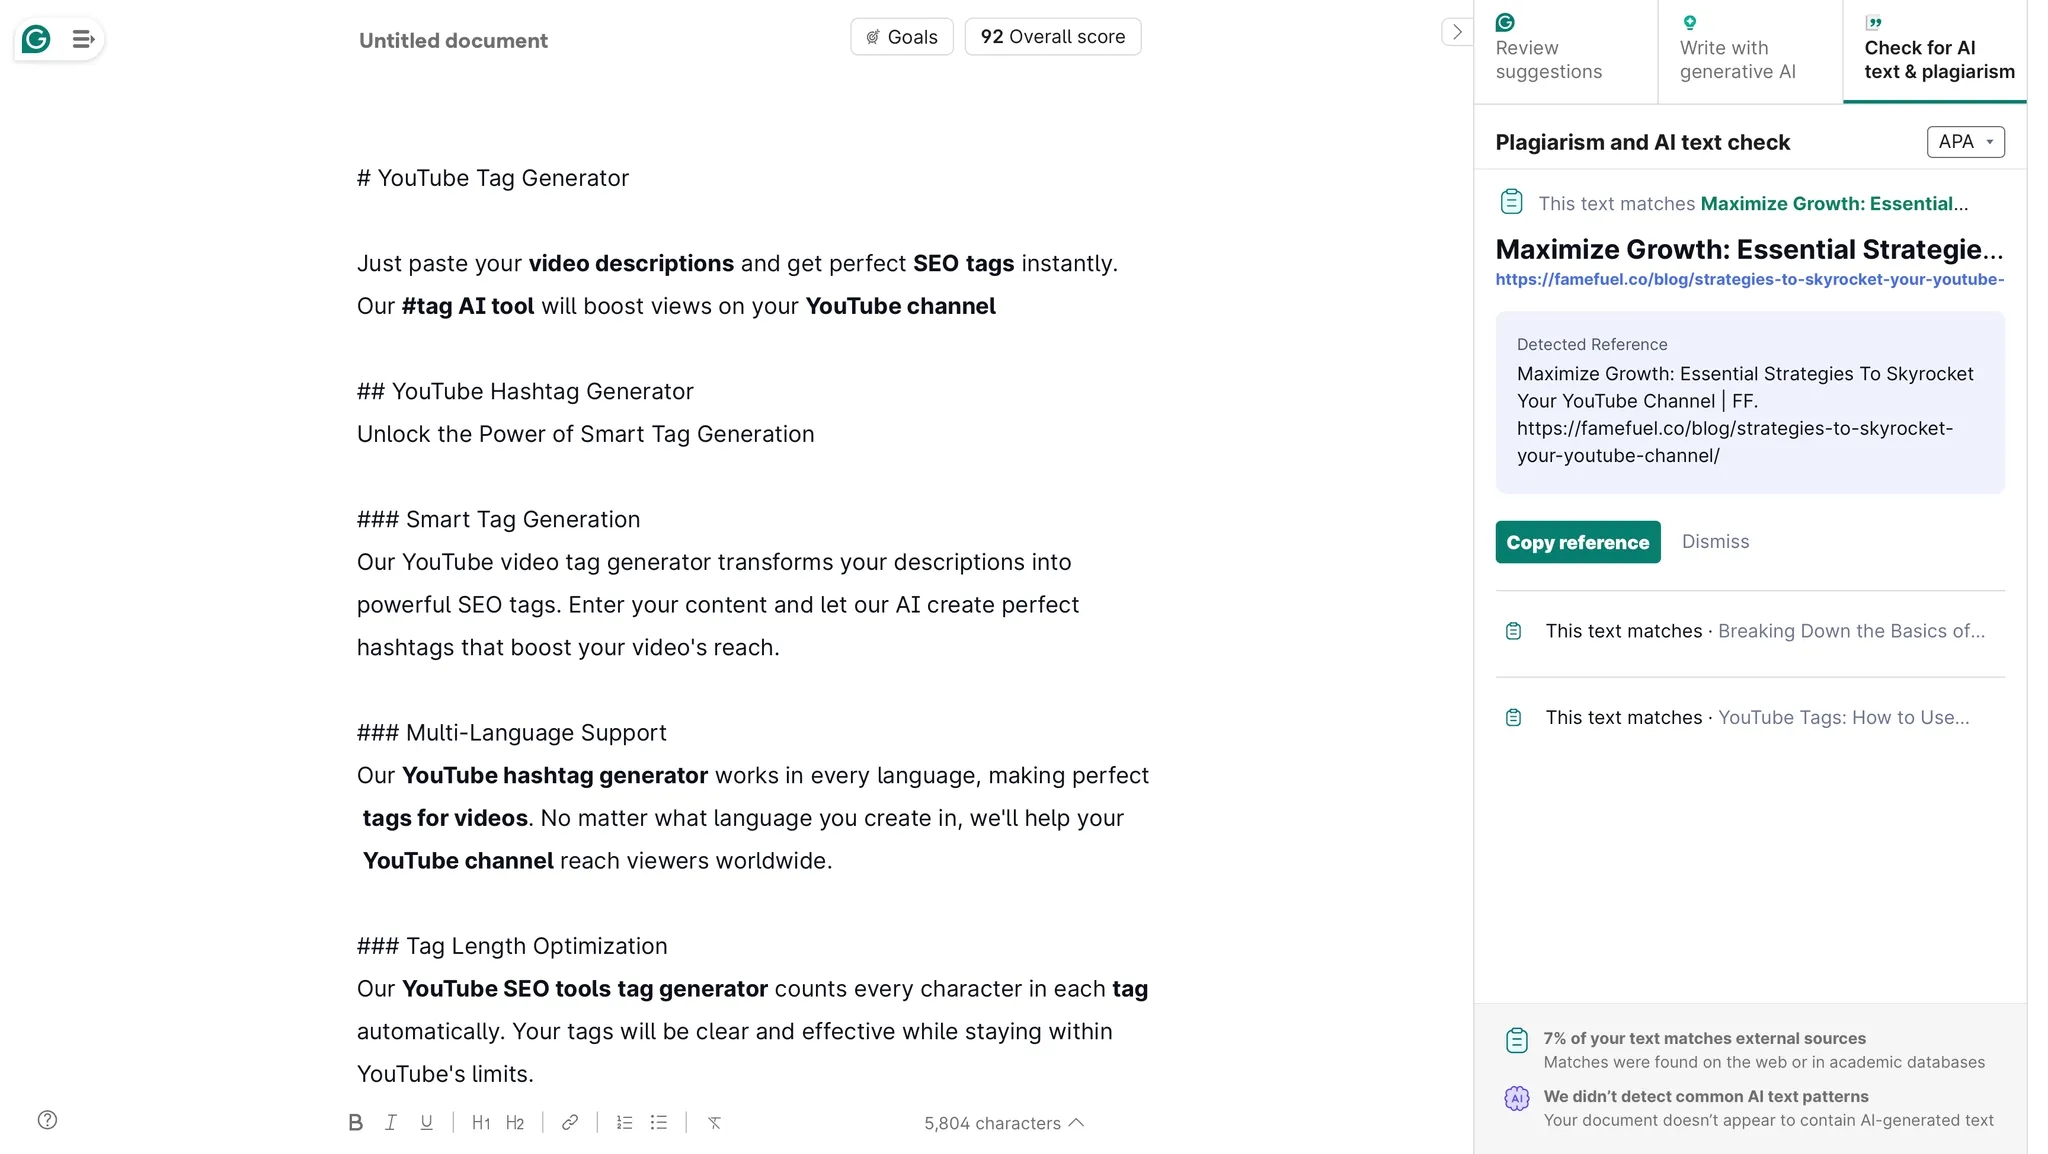2048x1154 pixels.
Task: Clear text formatting
Action: [714, 1122]
